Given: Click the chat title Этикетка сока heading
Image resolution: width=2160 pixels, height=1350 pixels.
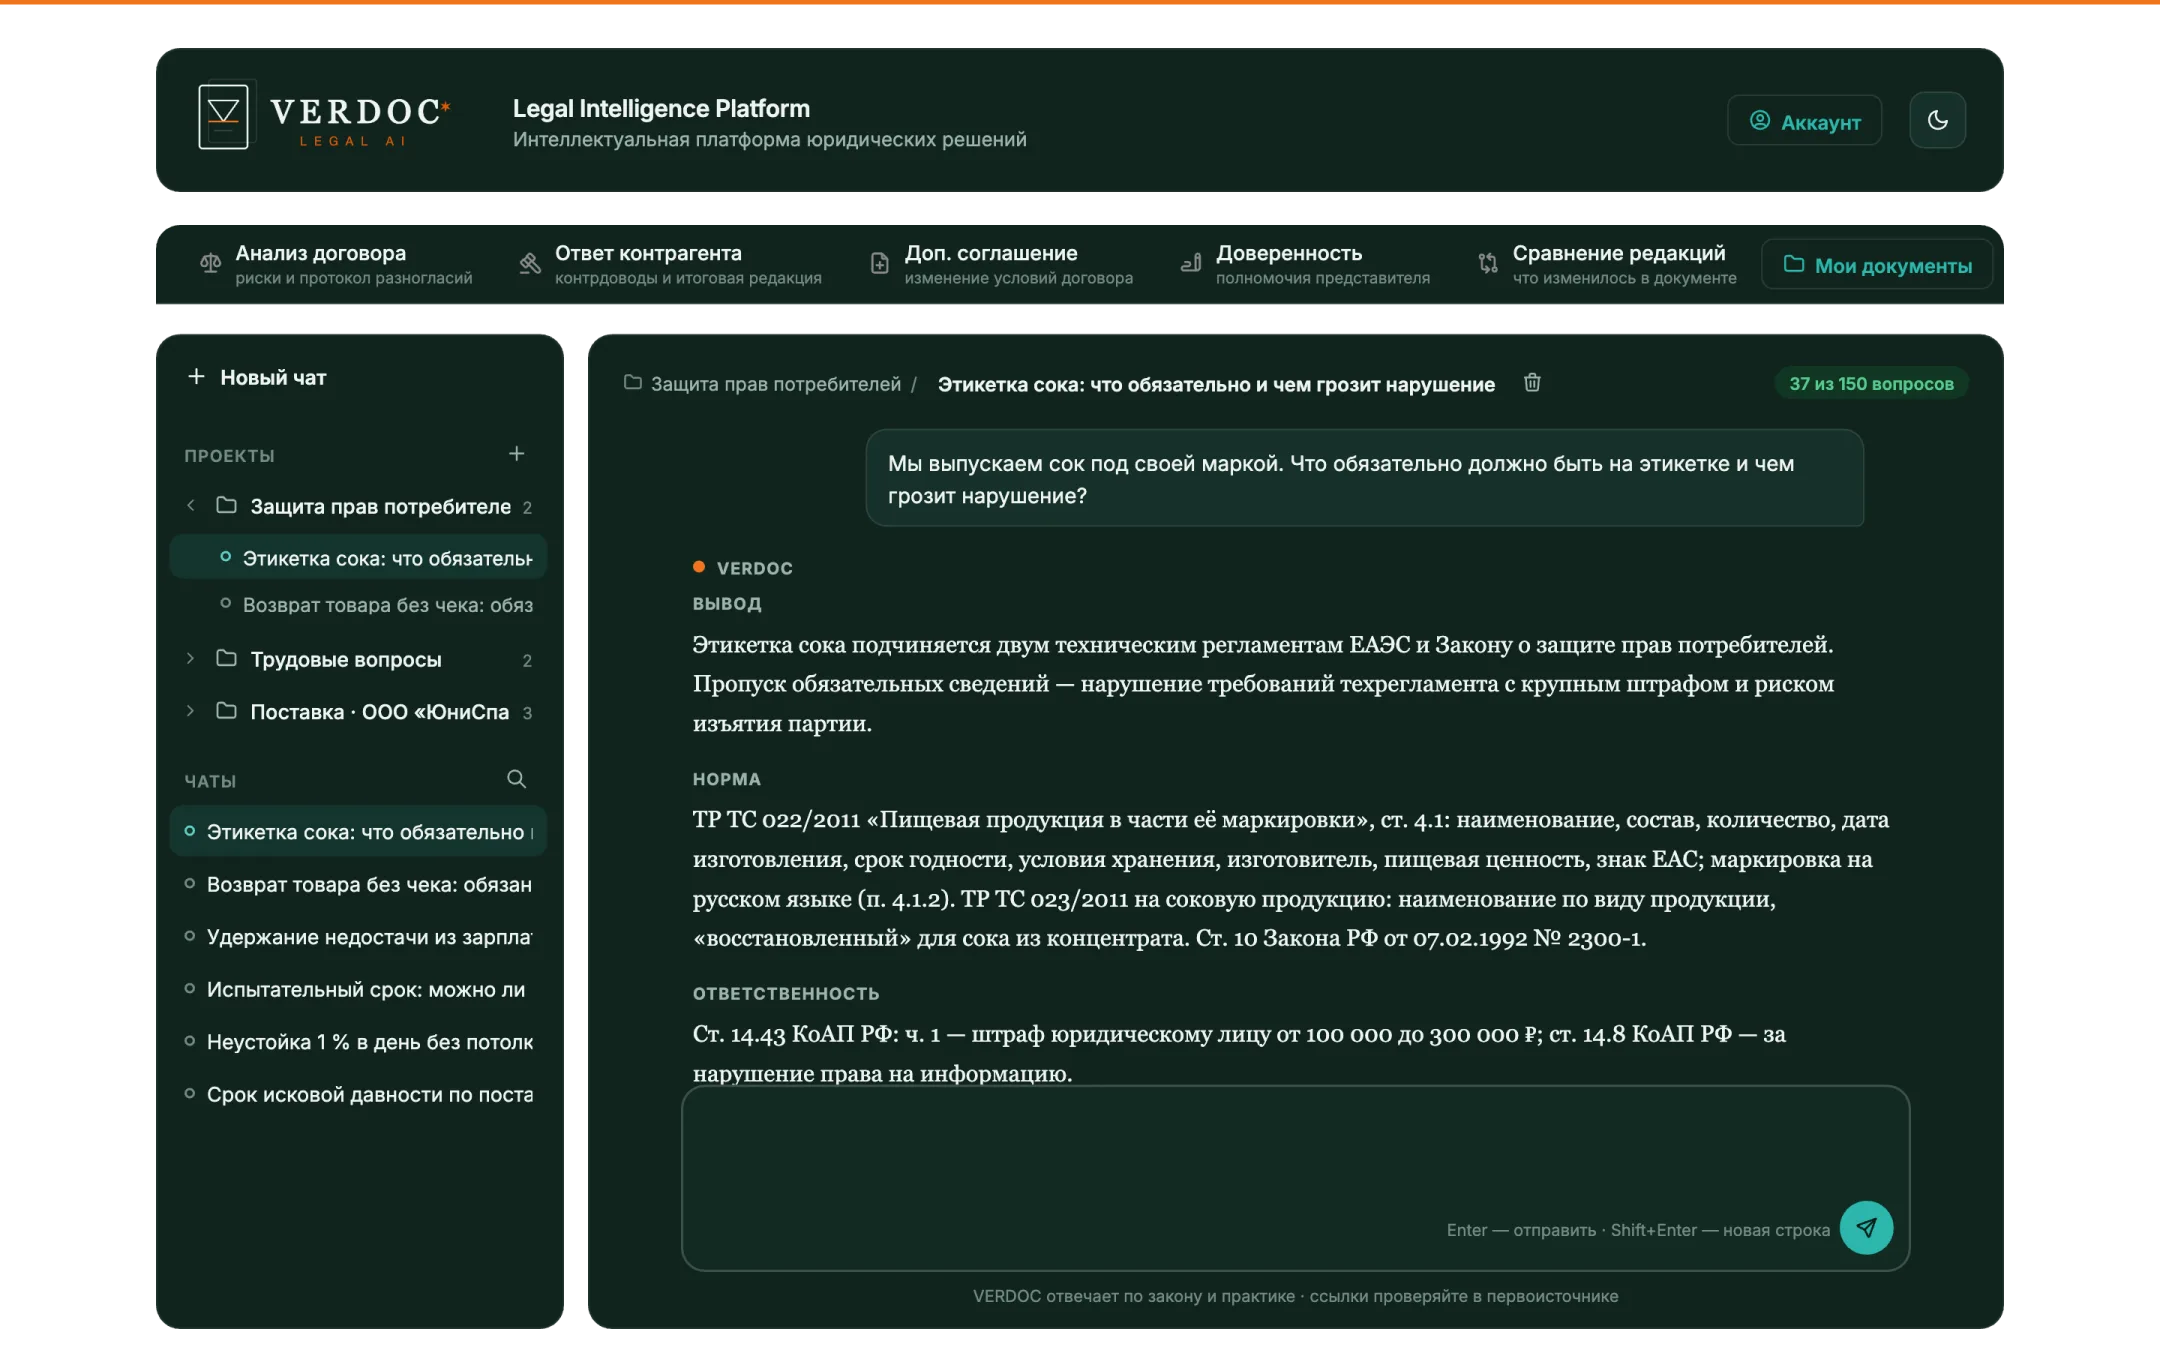Looking at the screenshot, I should pos(1216,384).
